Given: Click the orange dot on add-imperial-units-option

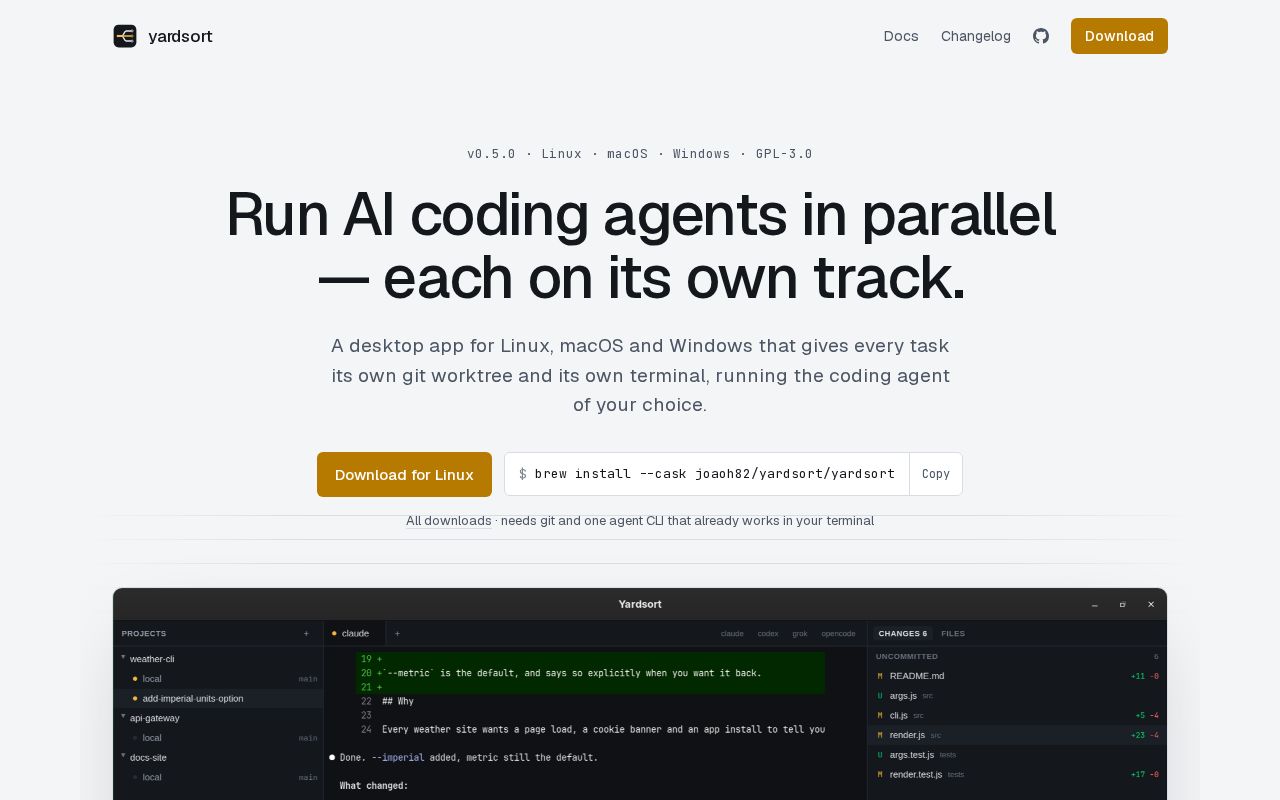Looking at the screenshot, I should click(x=135, y=698).
